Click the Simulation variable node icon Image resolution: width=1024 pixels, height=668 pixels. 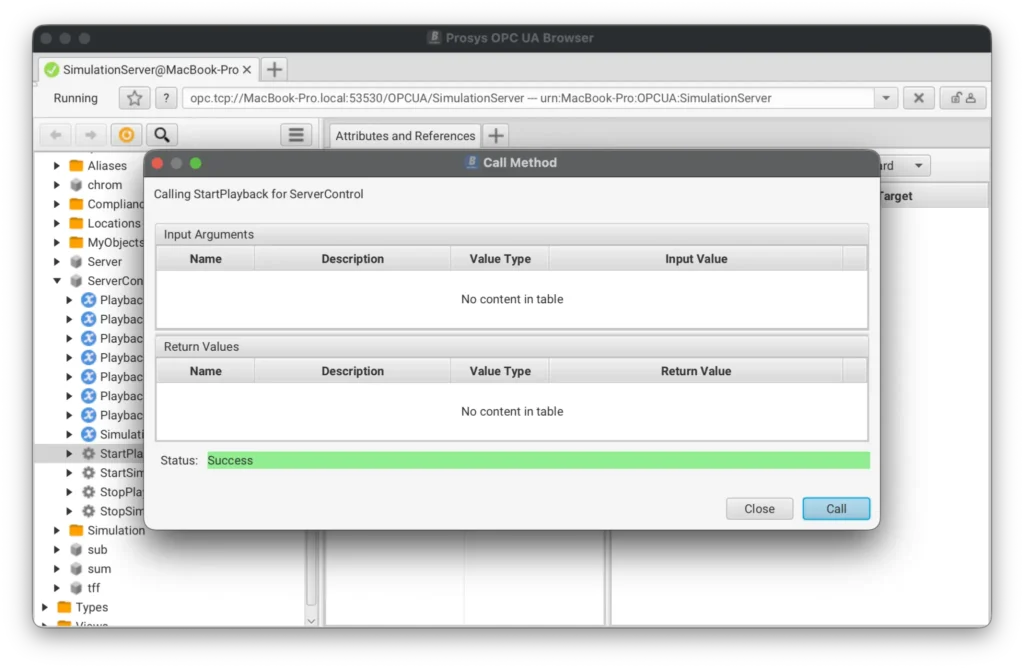pyautogui.click(x=88, y=434)
